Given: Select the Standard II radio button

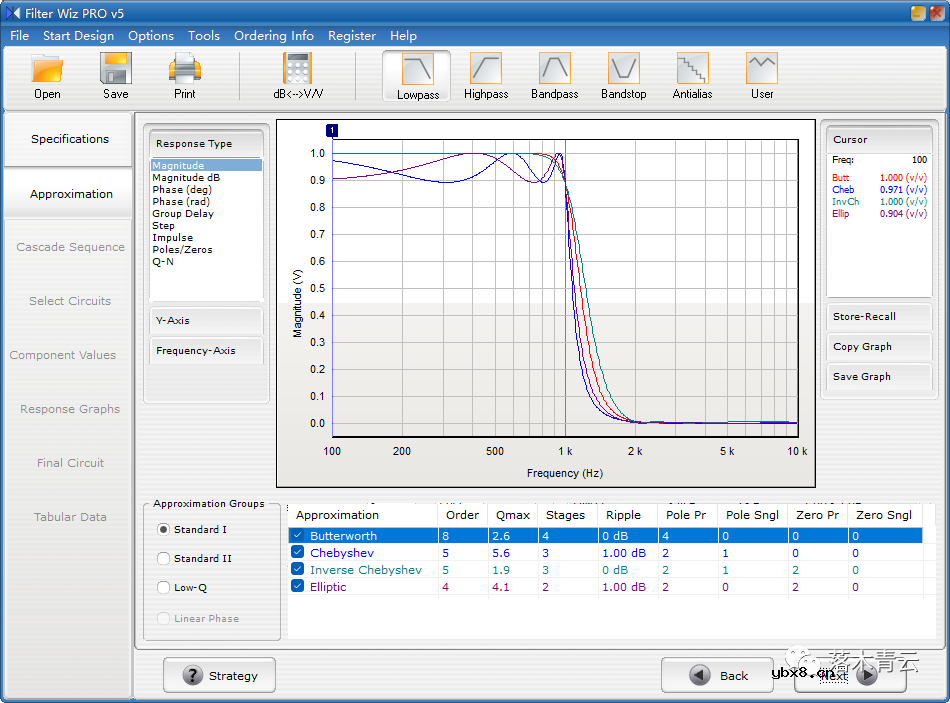Looking at the screenshot, I should point(164,559).
